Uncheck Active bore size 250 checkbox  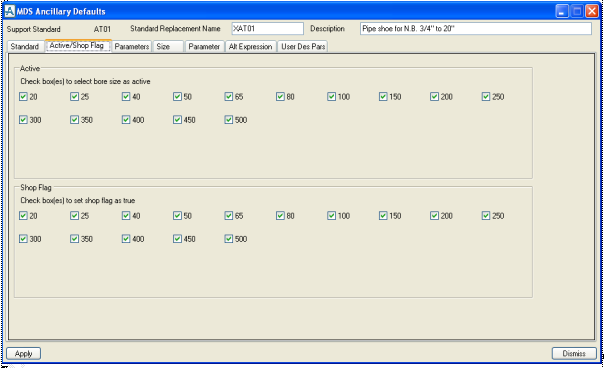pos(486,96)
